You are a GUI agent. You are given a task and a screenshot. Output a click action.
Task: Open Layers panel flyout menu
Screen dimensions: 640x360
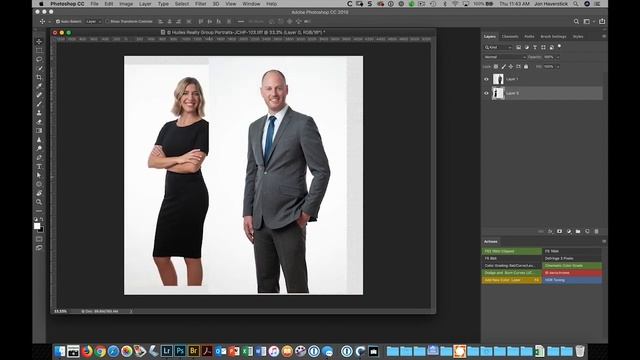[604, 36]
